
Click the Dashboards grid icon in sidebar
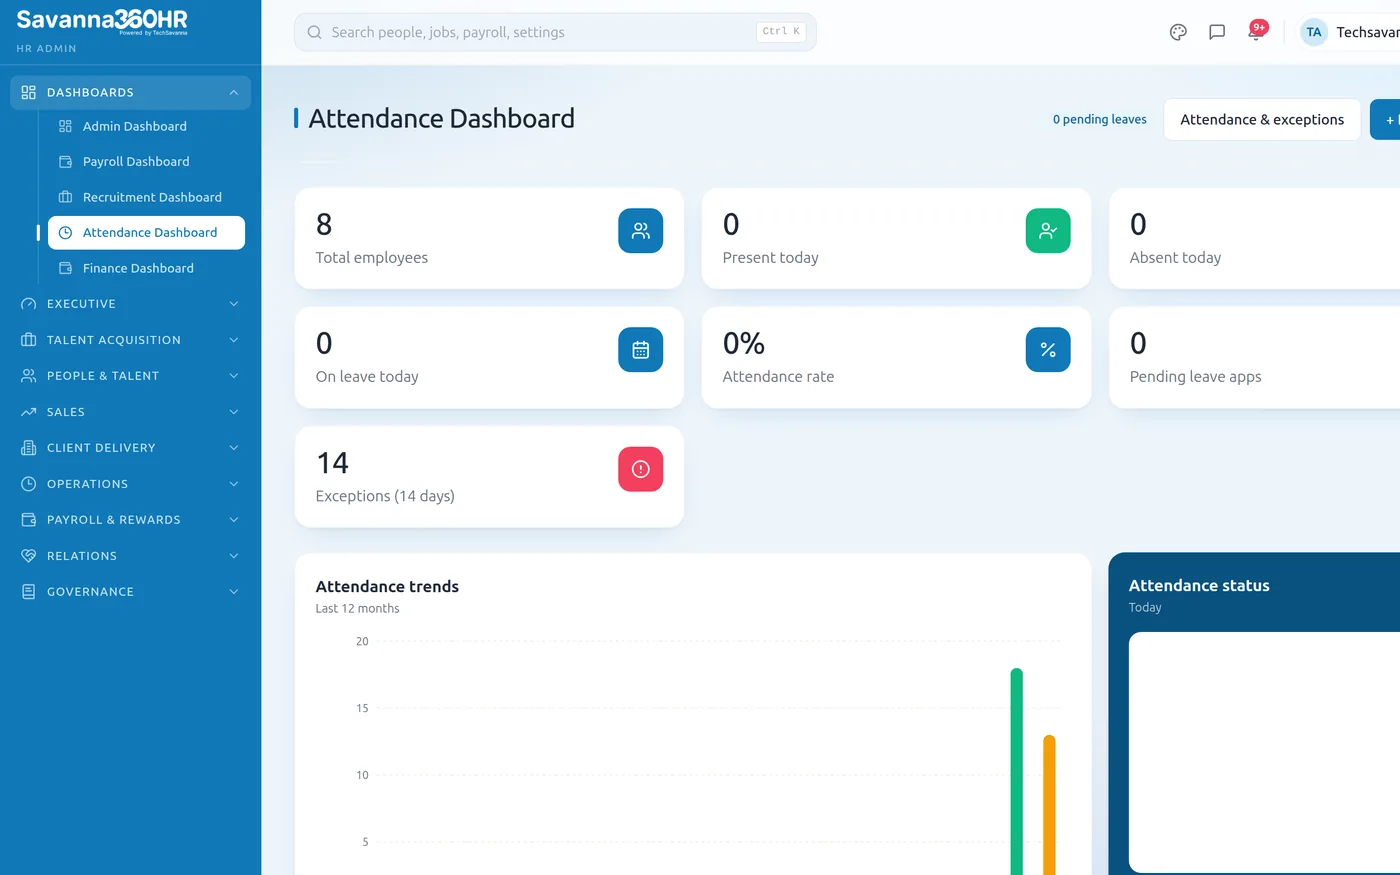coord(28,92)
